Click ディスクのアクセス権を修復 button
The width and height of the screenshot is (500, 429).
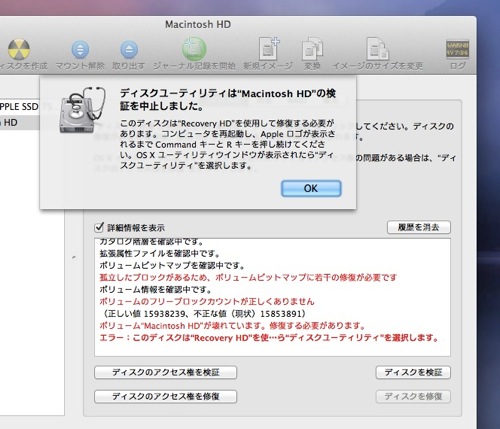coord(166,396)
